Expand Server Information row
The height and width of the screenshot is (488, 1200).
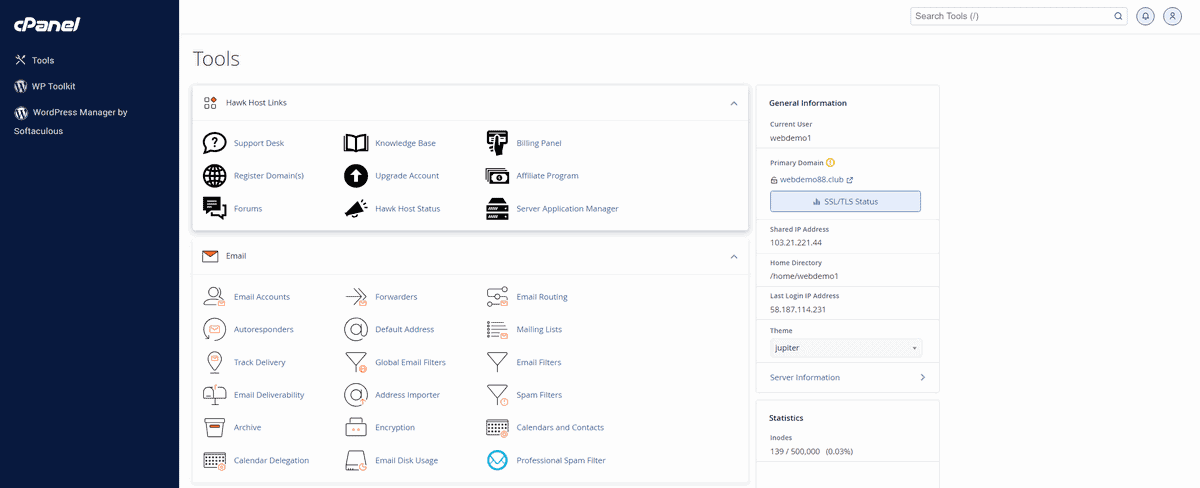point(848,377)
